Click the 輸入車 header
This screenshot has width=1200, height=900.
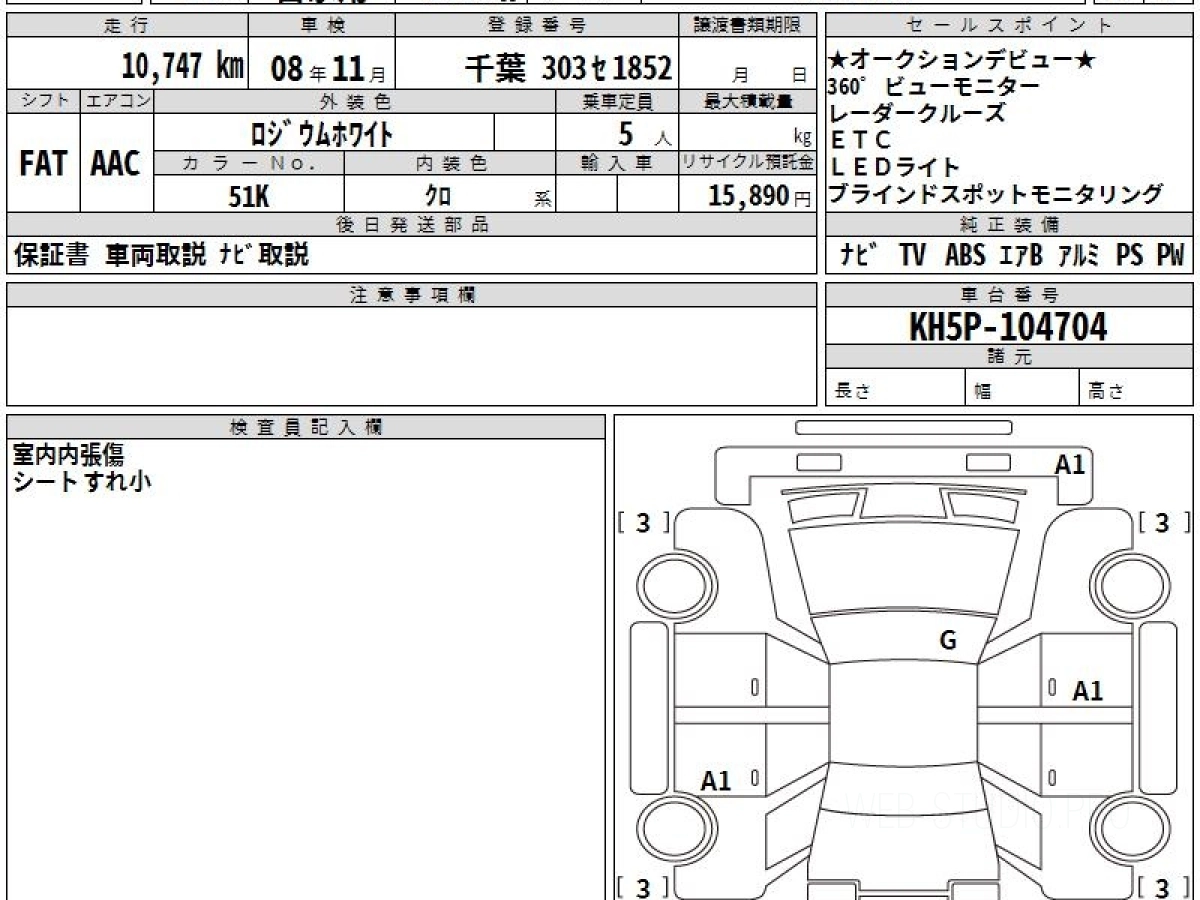tap(617, 164)
